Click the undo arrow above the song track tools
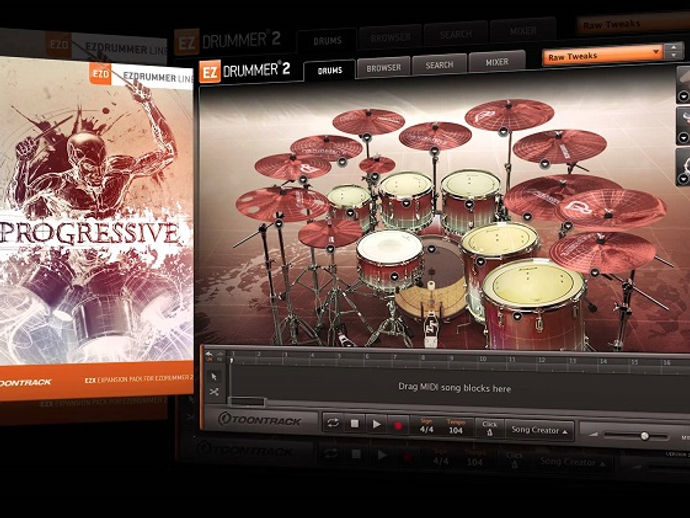690x518 pixels. pos(209,354)
